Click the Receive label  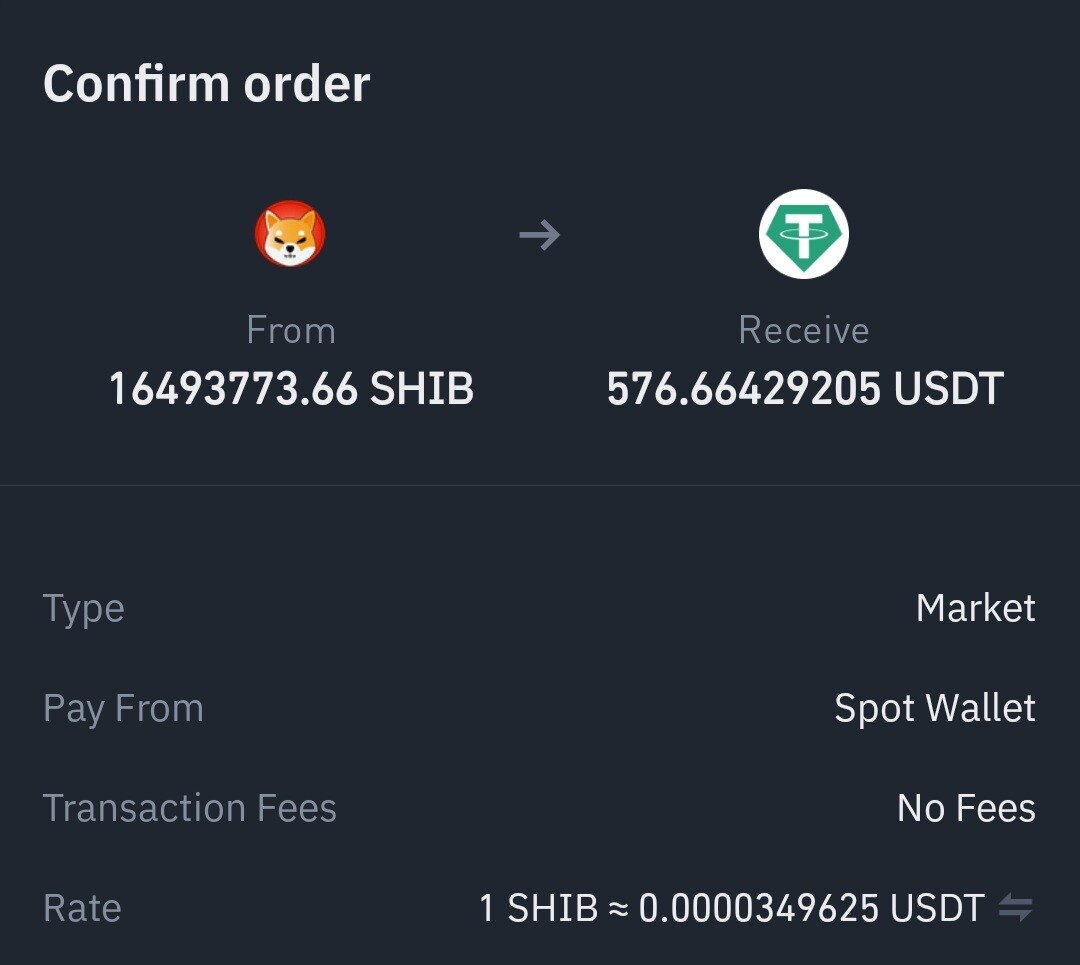804,330
